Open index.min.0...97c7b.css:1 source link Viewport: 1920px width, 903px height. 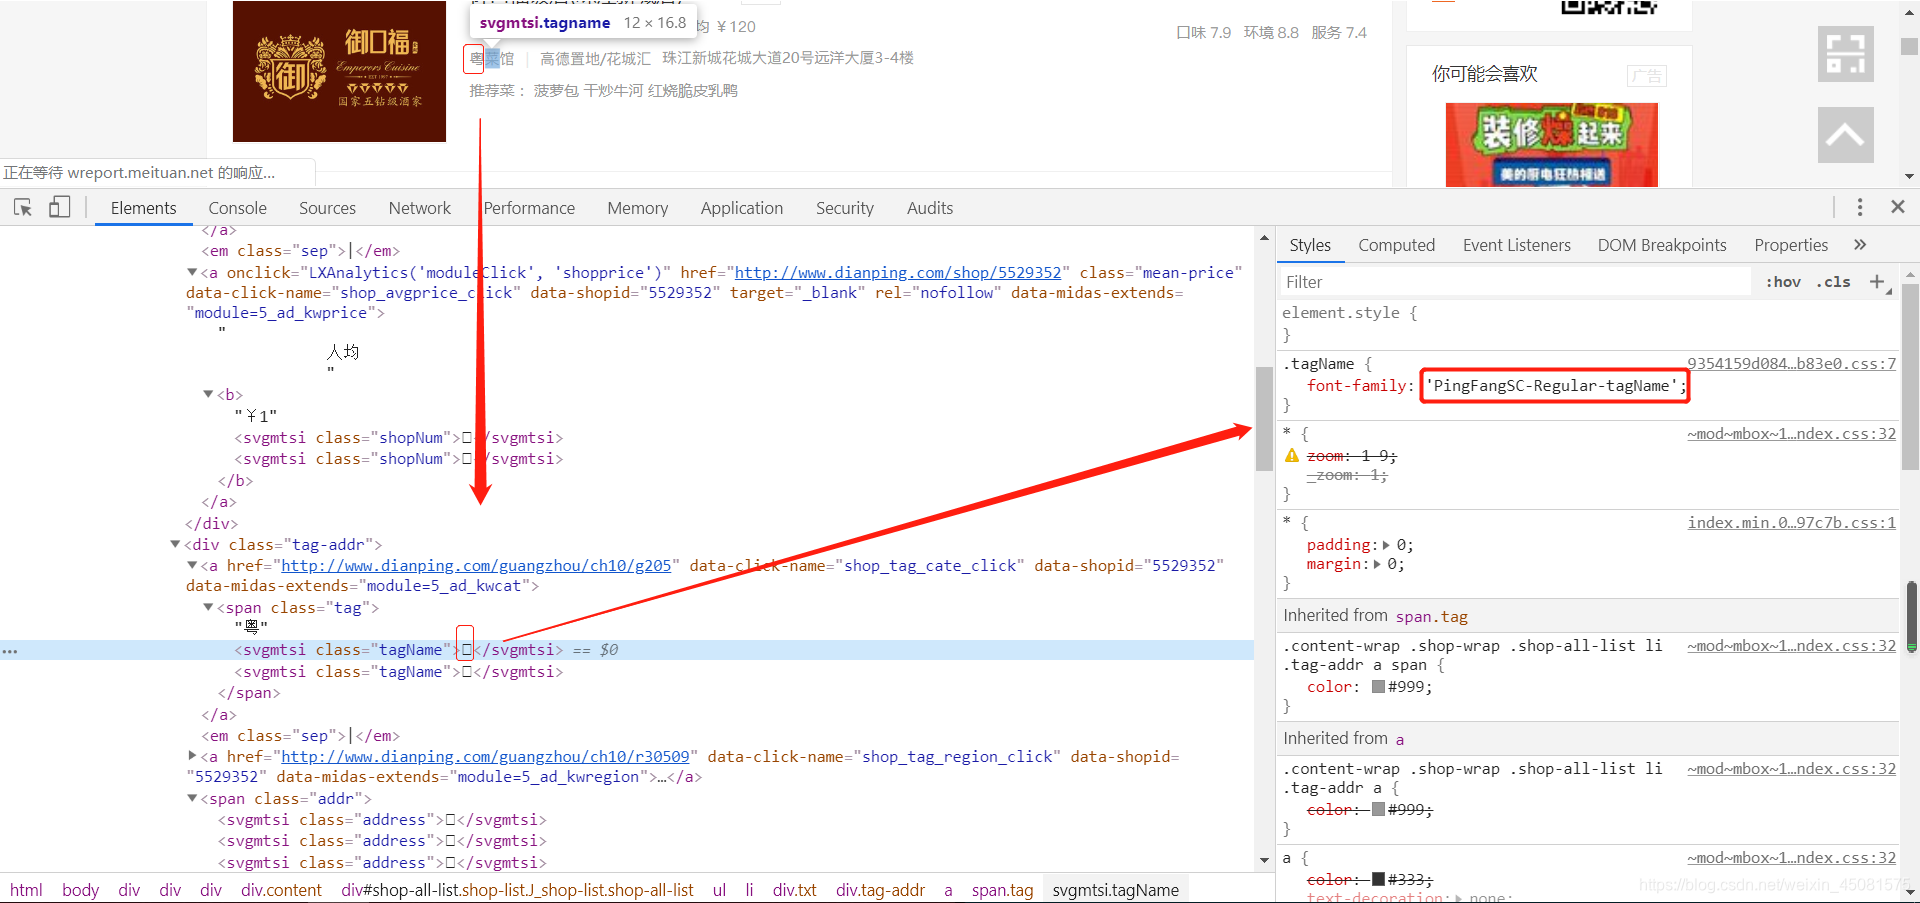click(x=1792, y=522)
